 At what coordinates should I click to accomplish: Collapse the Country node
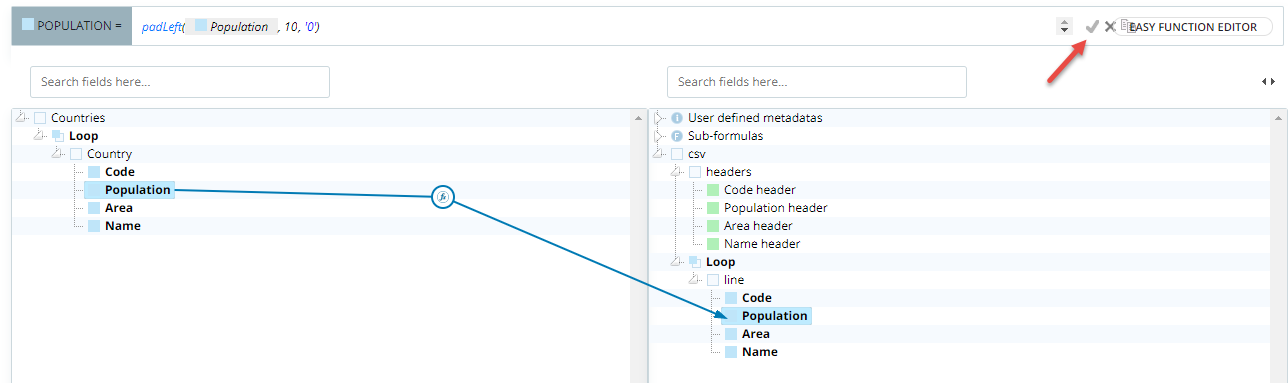pos(58,153)
